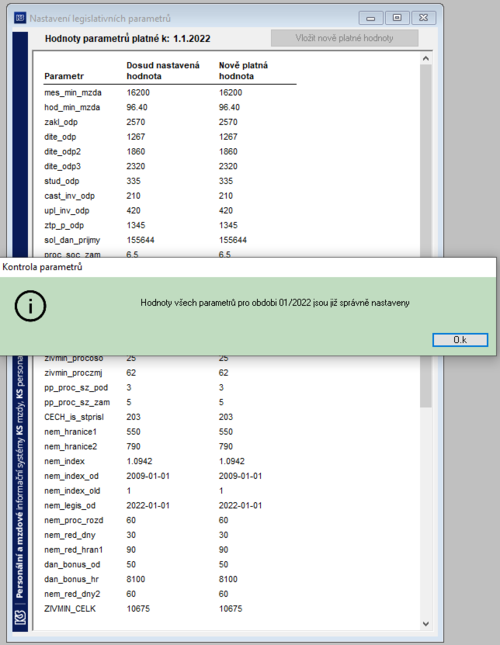Click the new value 8100 for dan_bonus_hr
Screen dimensions: 500x645
click(x=228, y=580)
